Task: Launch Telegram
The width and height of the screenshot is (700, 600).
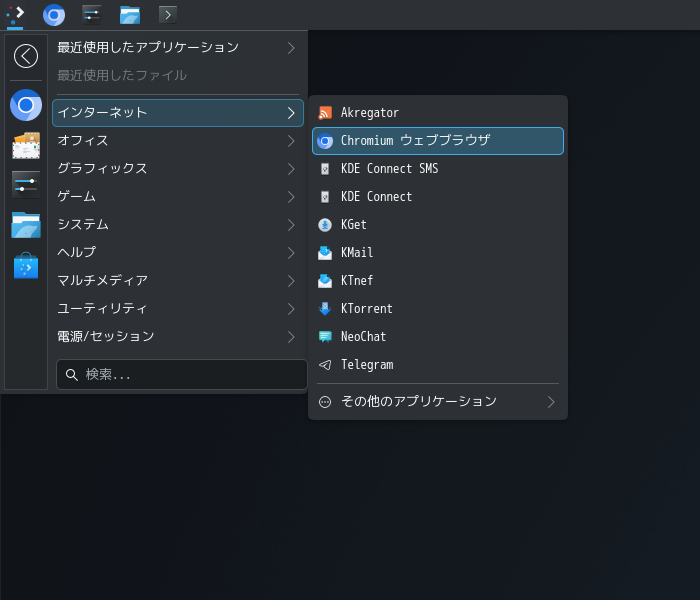Action: coord(438,365)
